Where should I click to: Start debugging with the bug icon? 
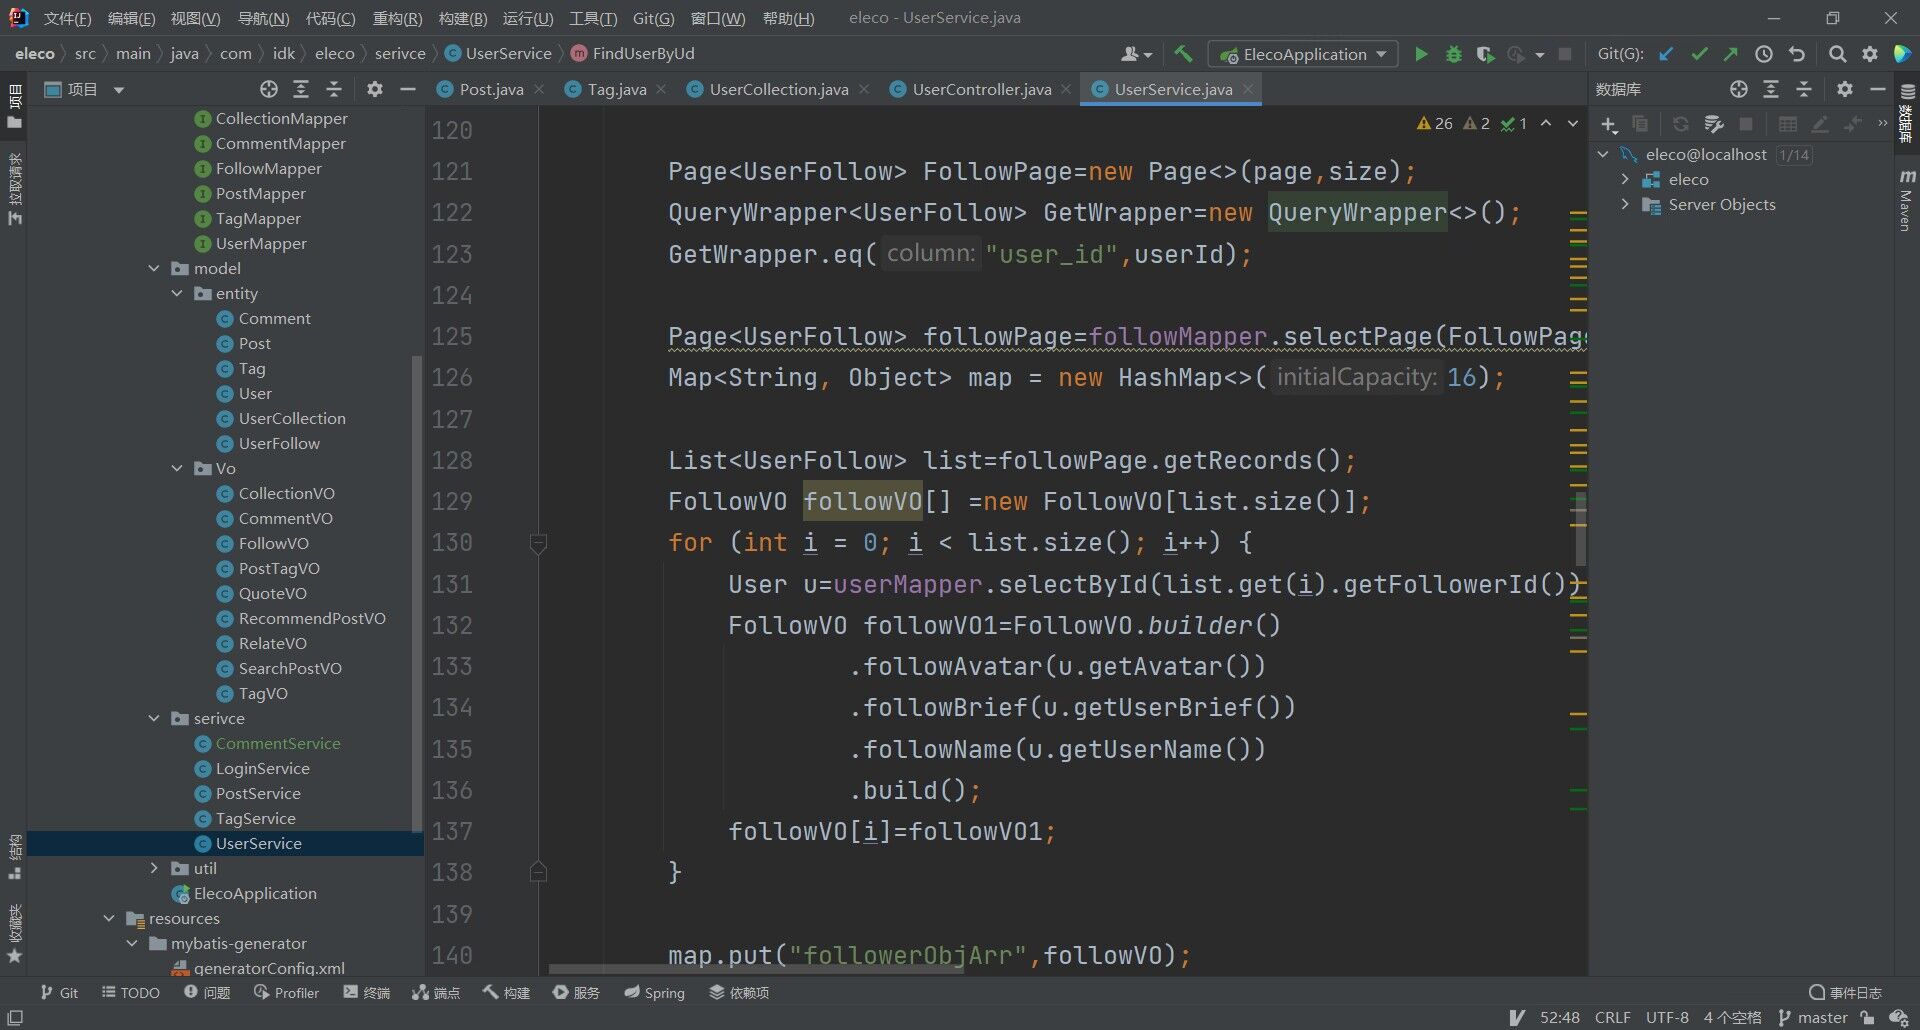coord(1454,54)
